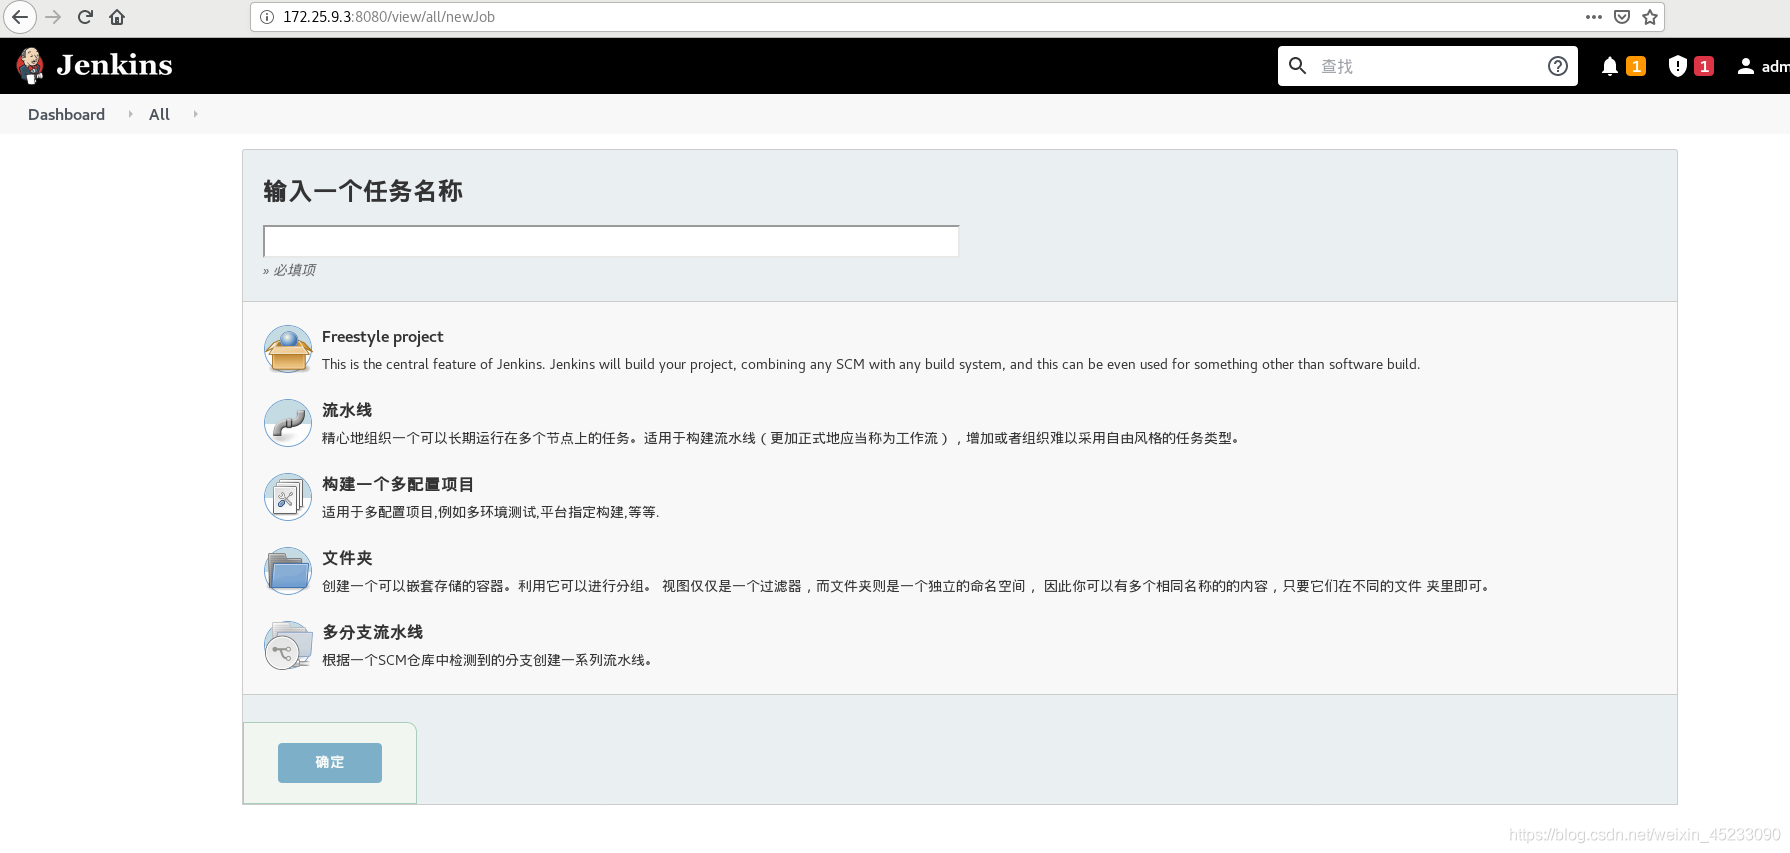The height and width of the screenshot is (853, 1790).
Task: Expand the Dashboard breadcrumb arrow
Action: (130, 114)
